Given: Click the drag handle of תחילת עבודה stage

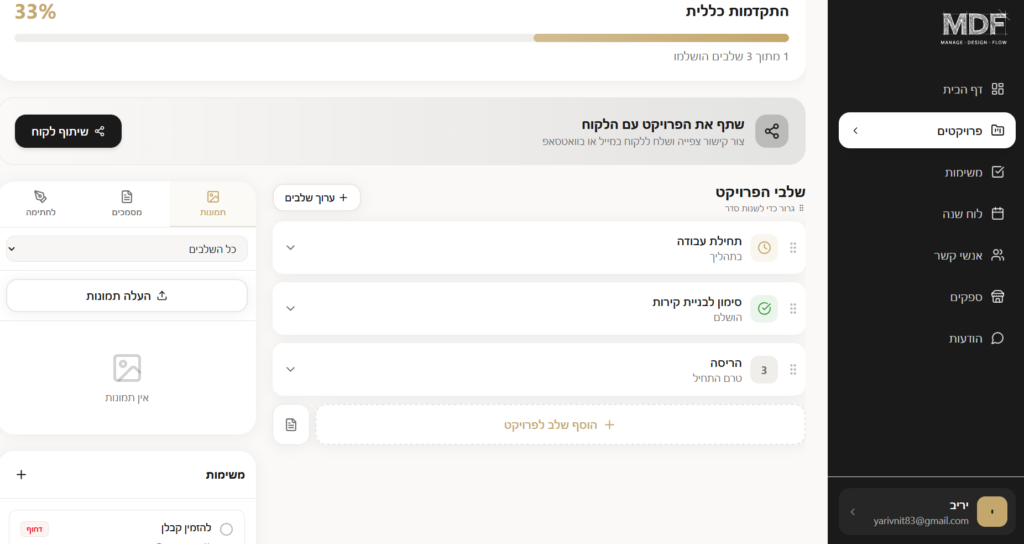Looking at the screenshot, I should click(793, 248).
